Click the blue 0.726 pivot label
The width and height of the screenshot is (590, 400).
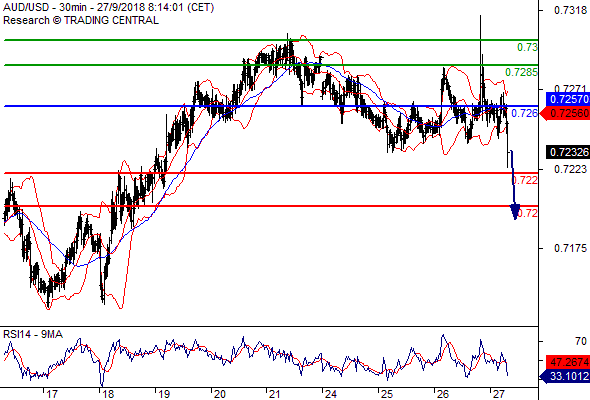coord(524,113)
